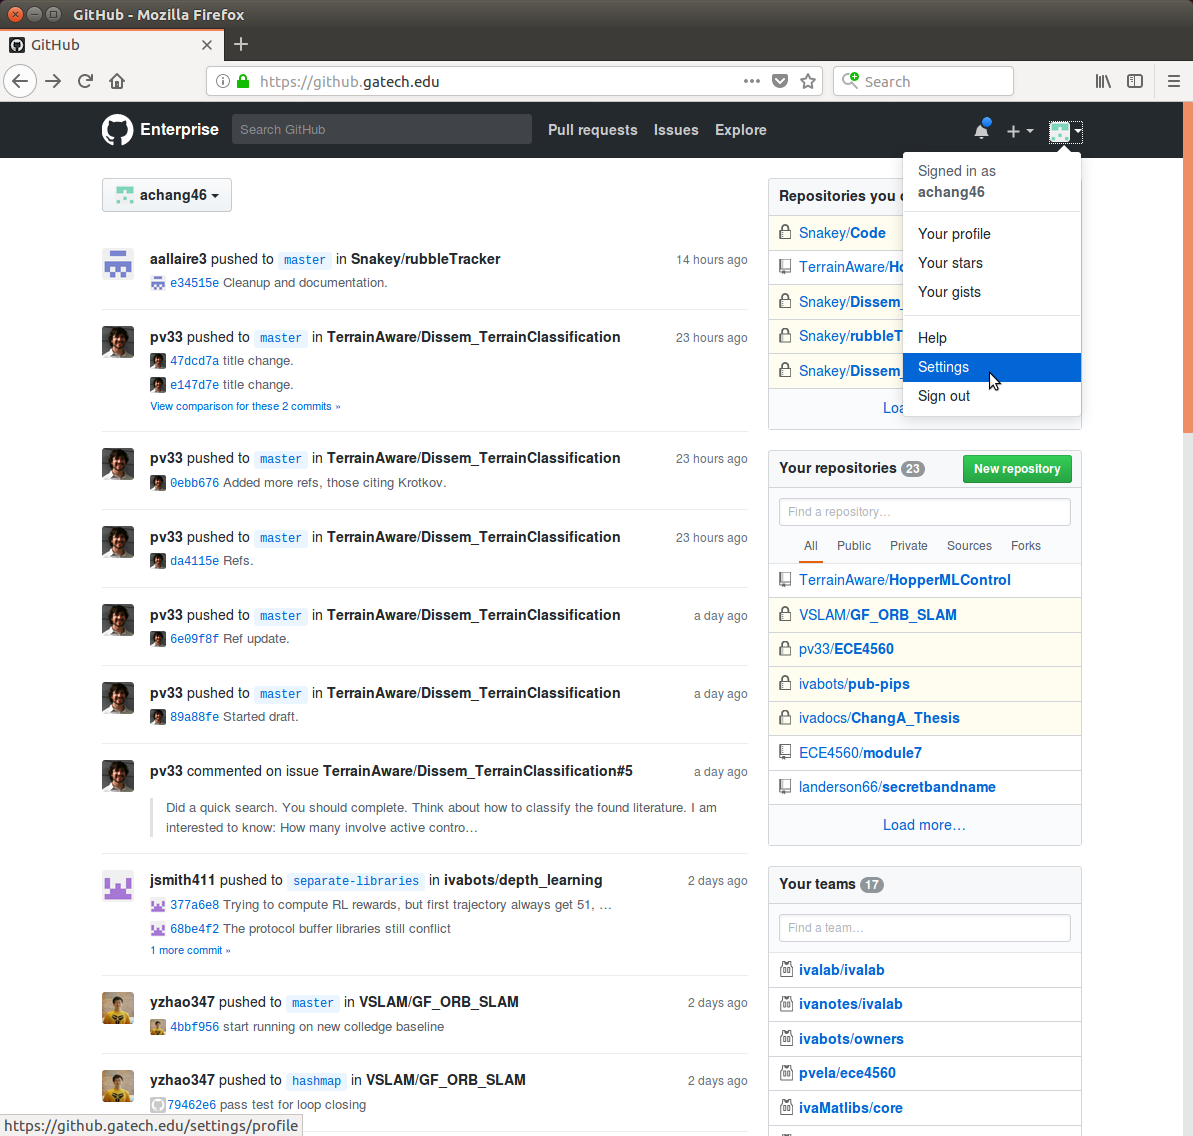Screen dimensions: 1193x1136
Task: Switch to the Private repositories filter
Action: (908, 546)
